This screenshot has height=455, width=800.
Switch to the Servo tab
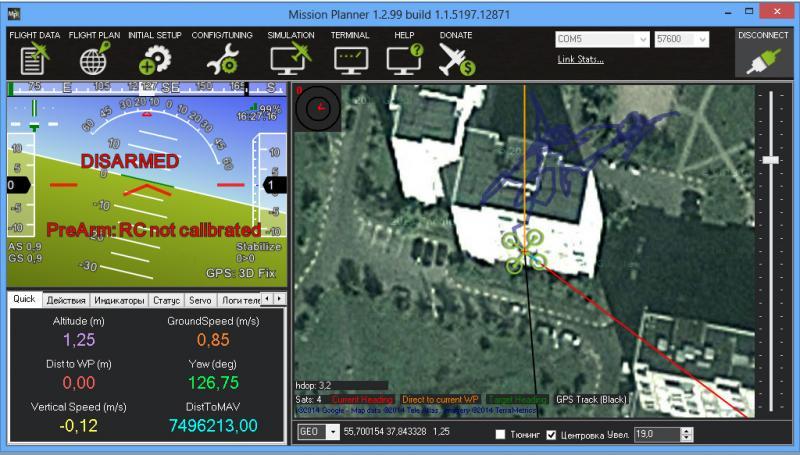(200, 300)
